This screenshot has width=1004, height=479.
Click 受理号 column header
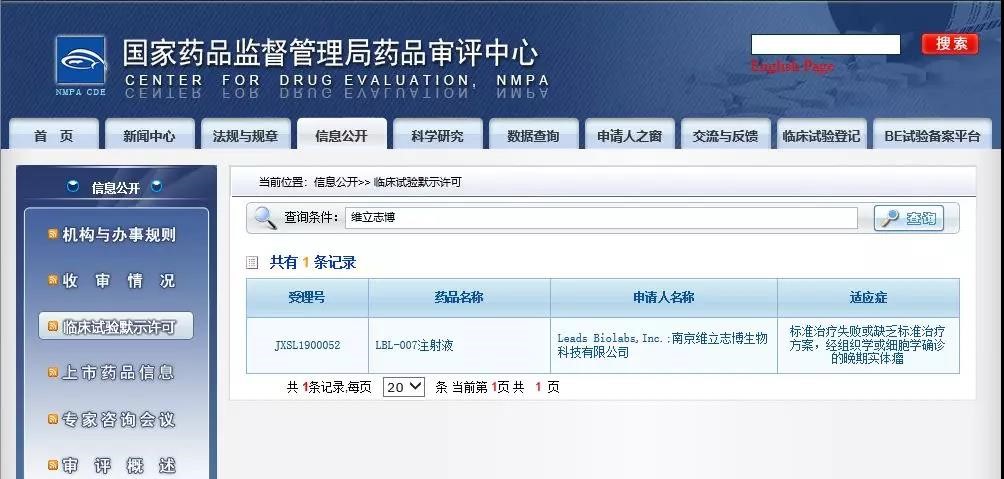tap(307, 298)
